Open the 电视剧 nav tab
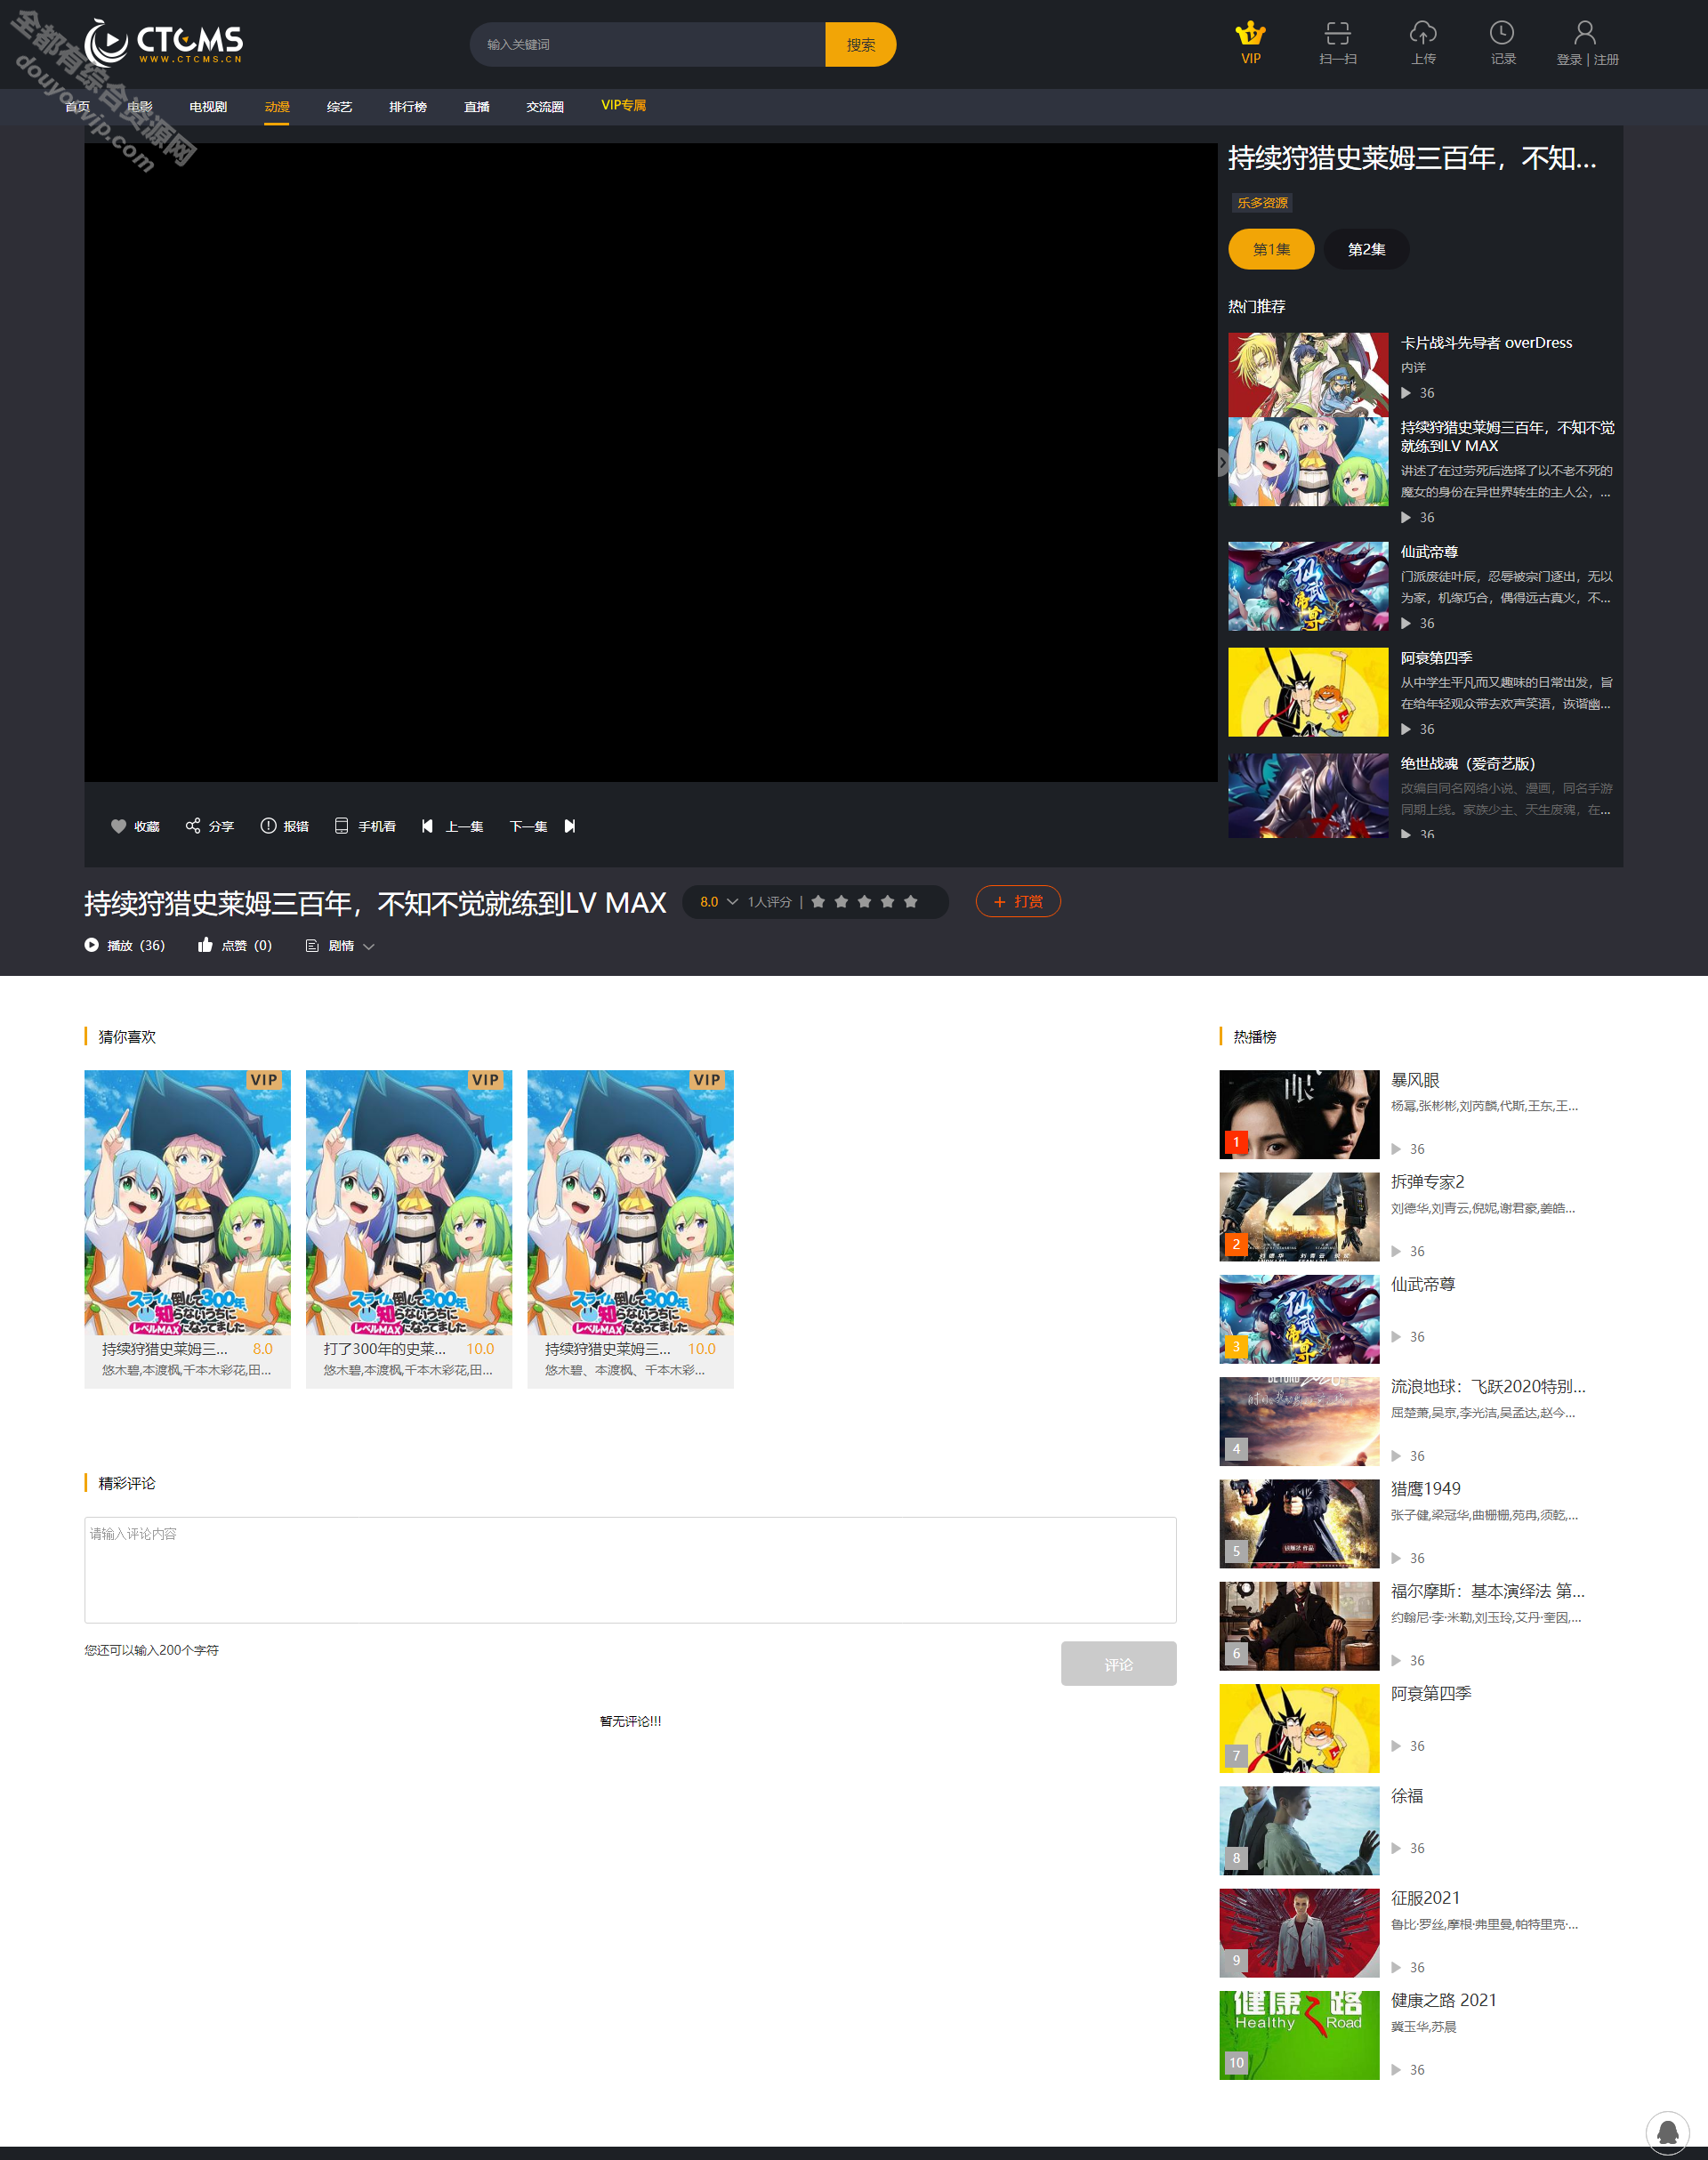The image size is (1708, 2160). (208, 107)
